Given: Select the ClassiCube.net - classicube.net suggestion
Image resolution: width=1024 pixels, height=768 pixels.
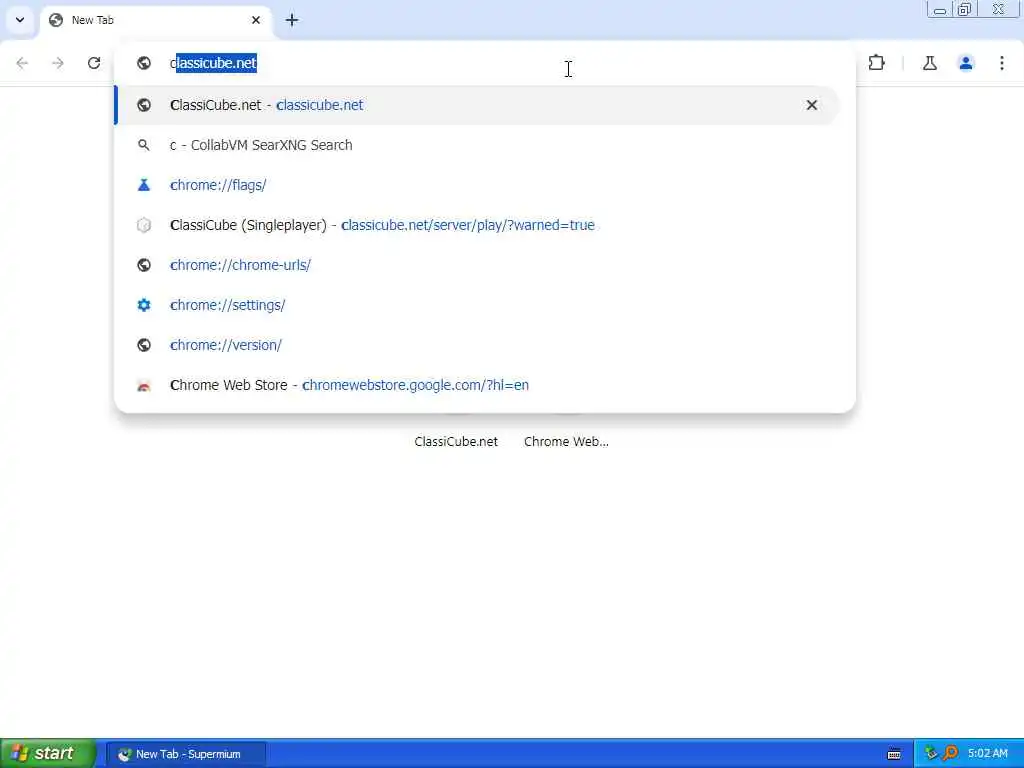Looking at the screenshot, I should click(x=477, y=105).
